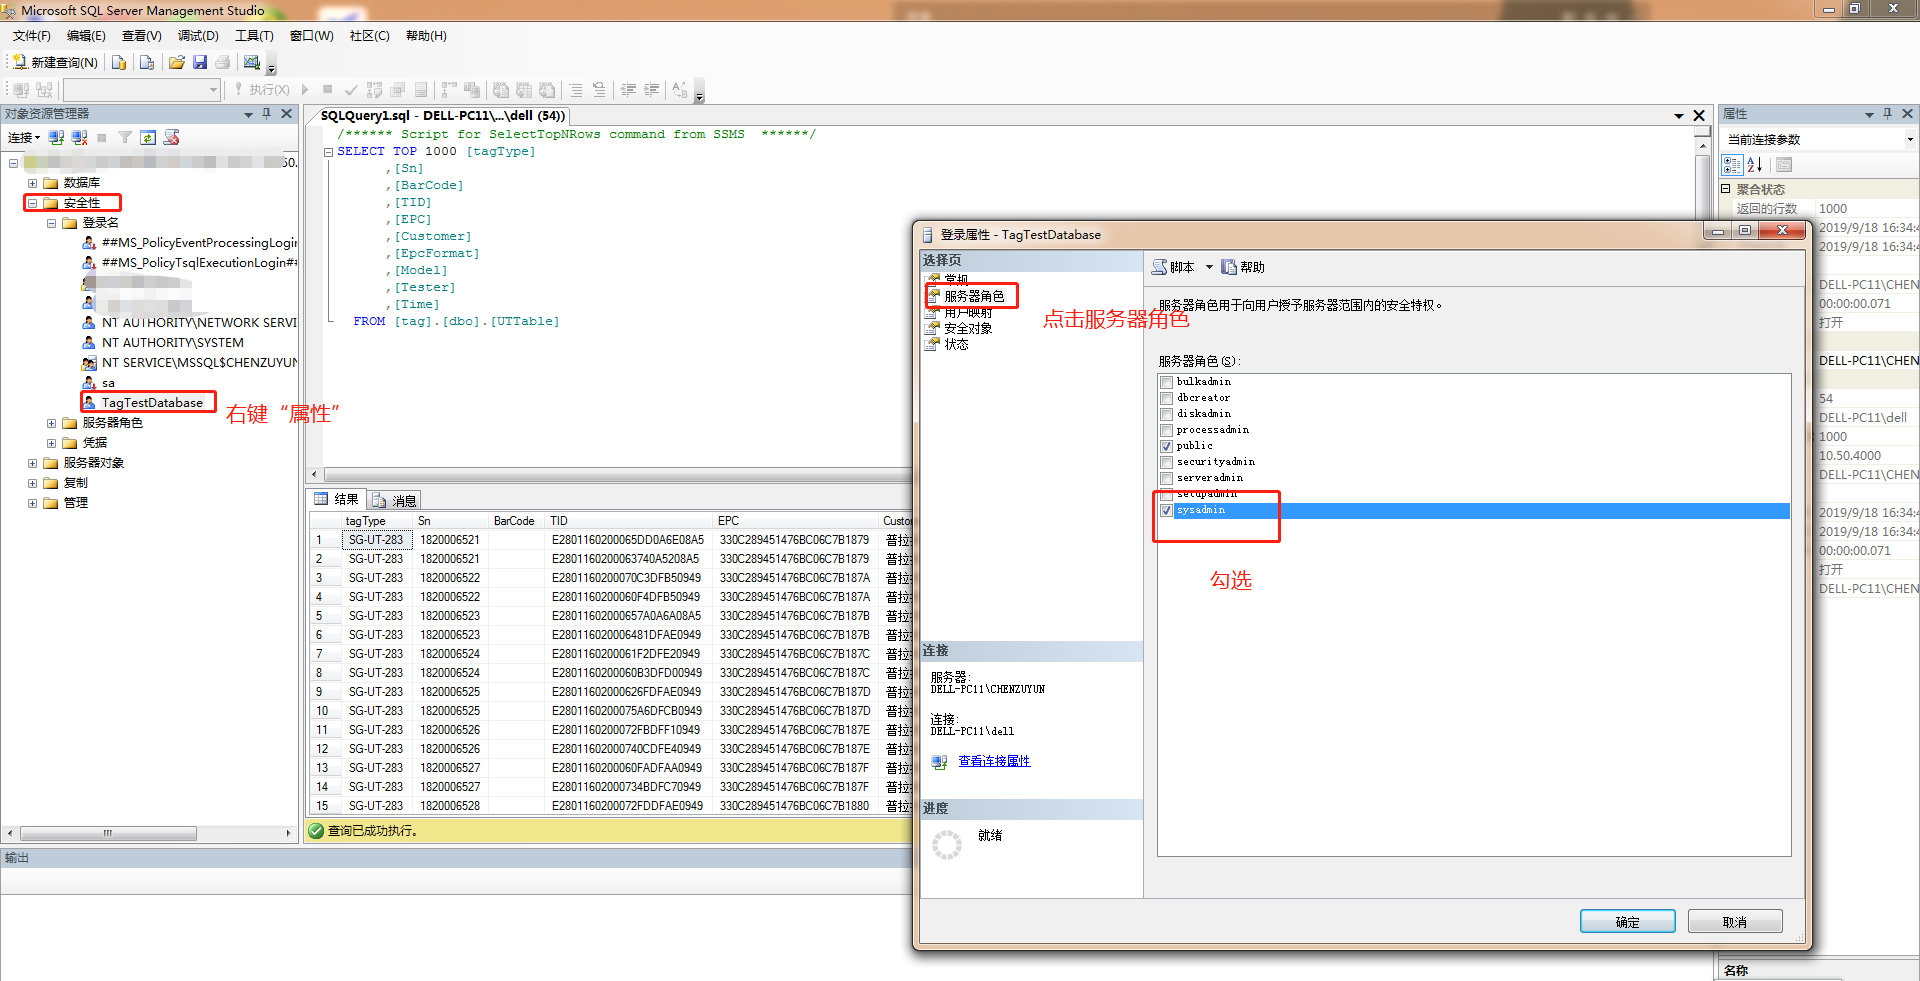The height and width of the screenshot is (981, 1920).
Task: Collapse the 安全性 (Security) node
Action: [x=32, y=203]
